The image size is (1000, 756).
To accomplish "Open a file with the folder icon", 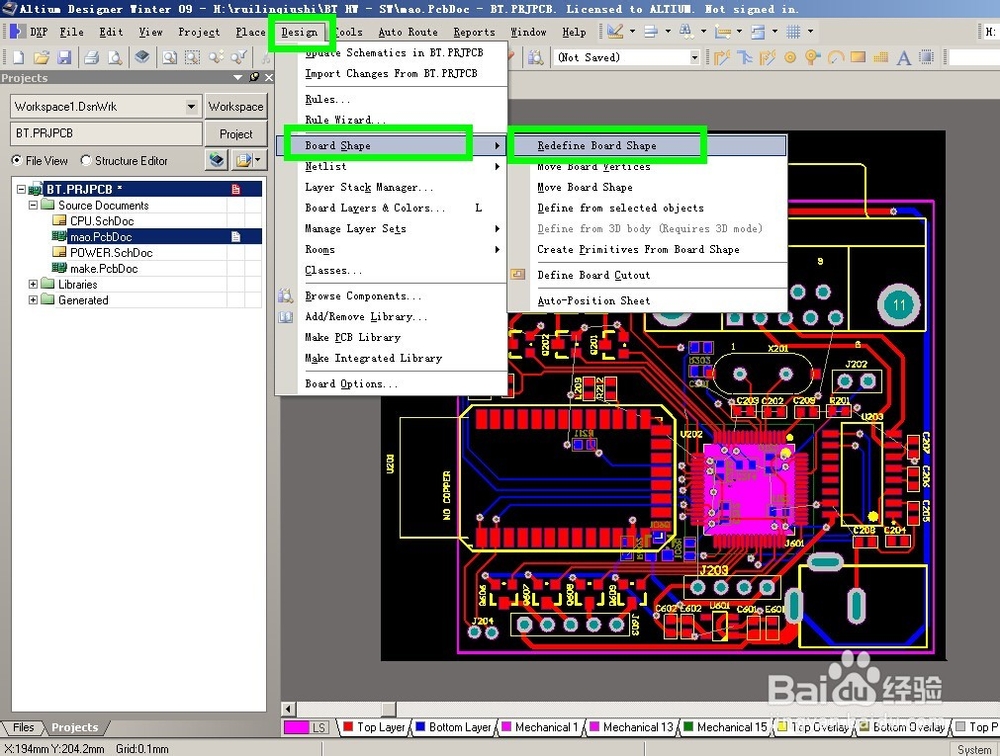I will point(41,57).
